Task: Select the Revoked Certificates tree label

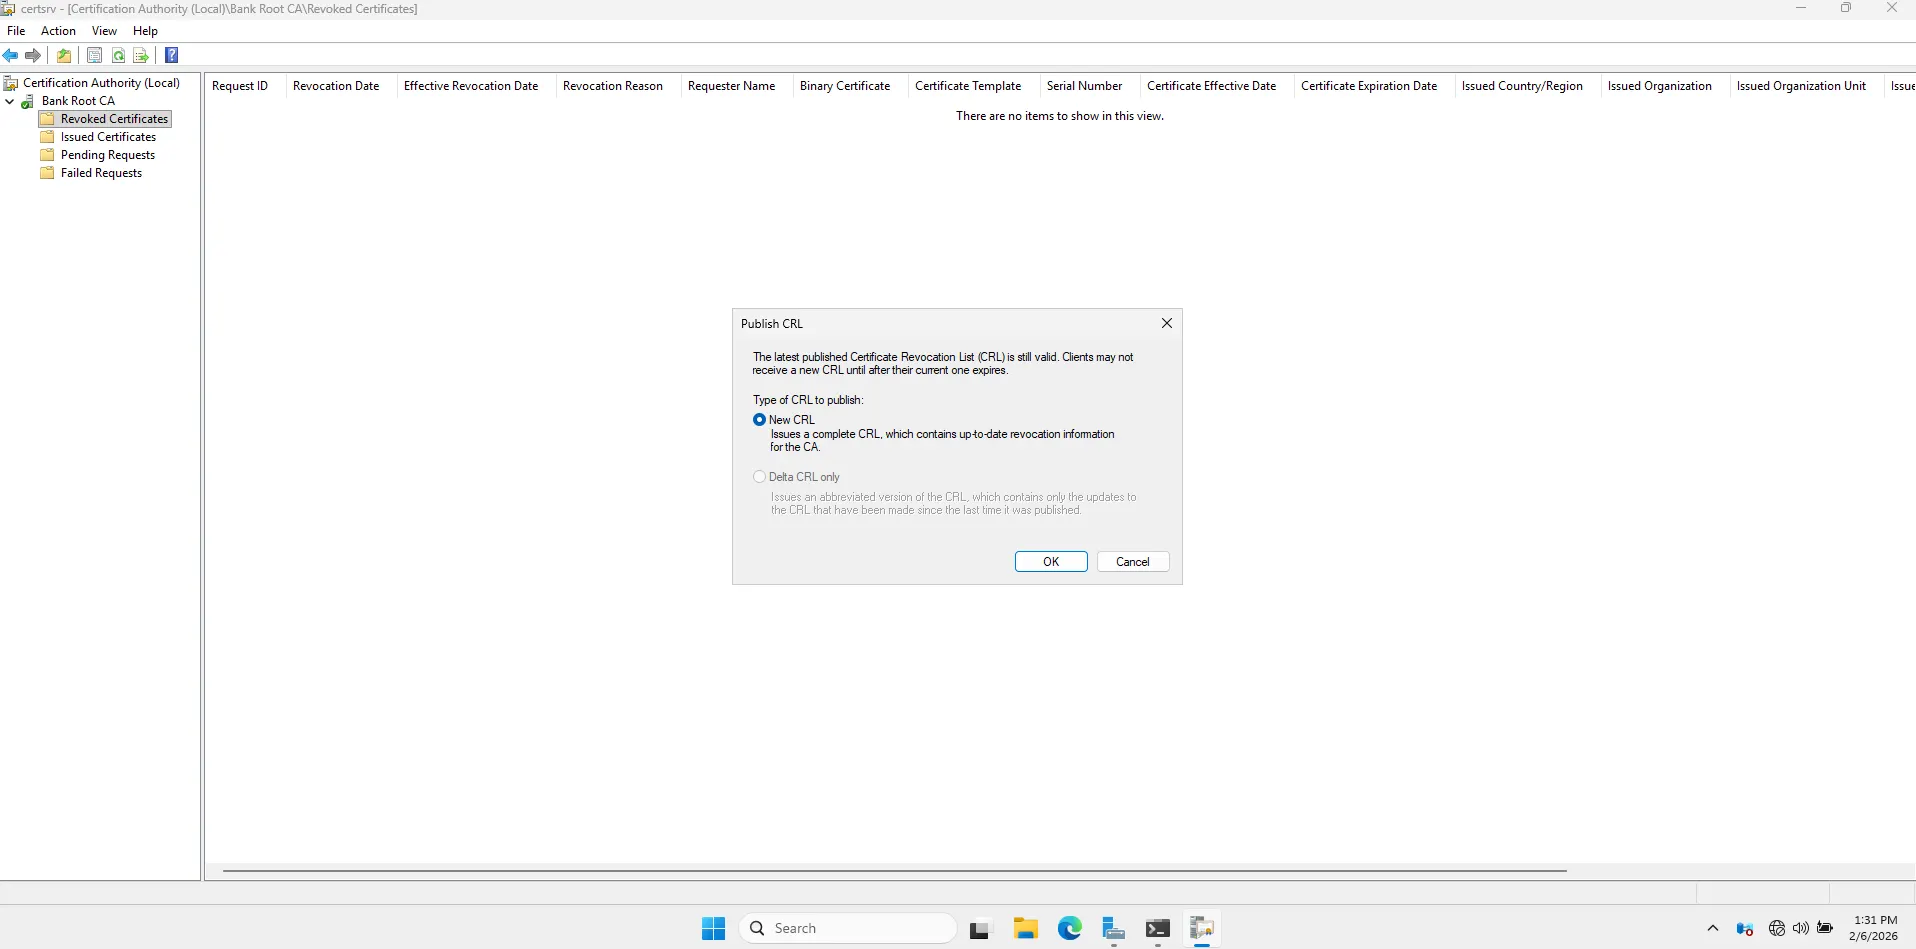Action: [x=114, y=119]
